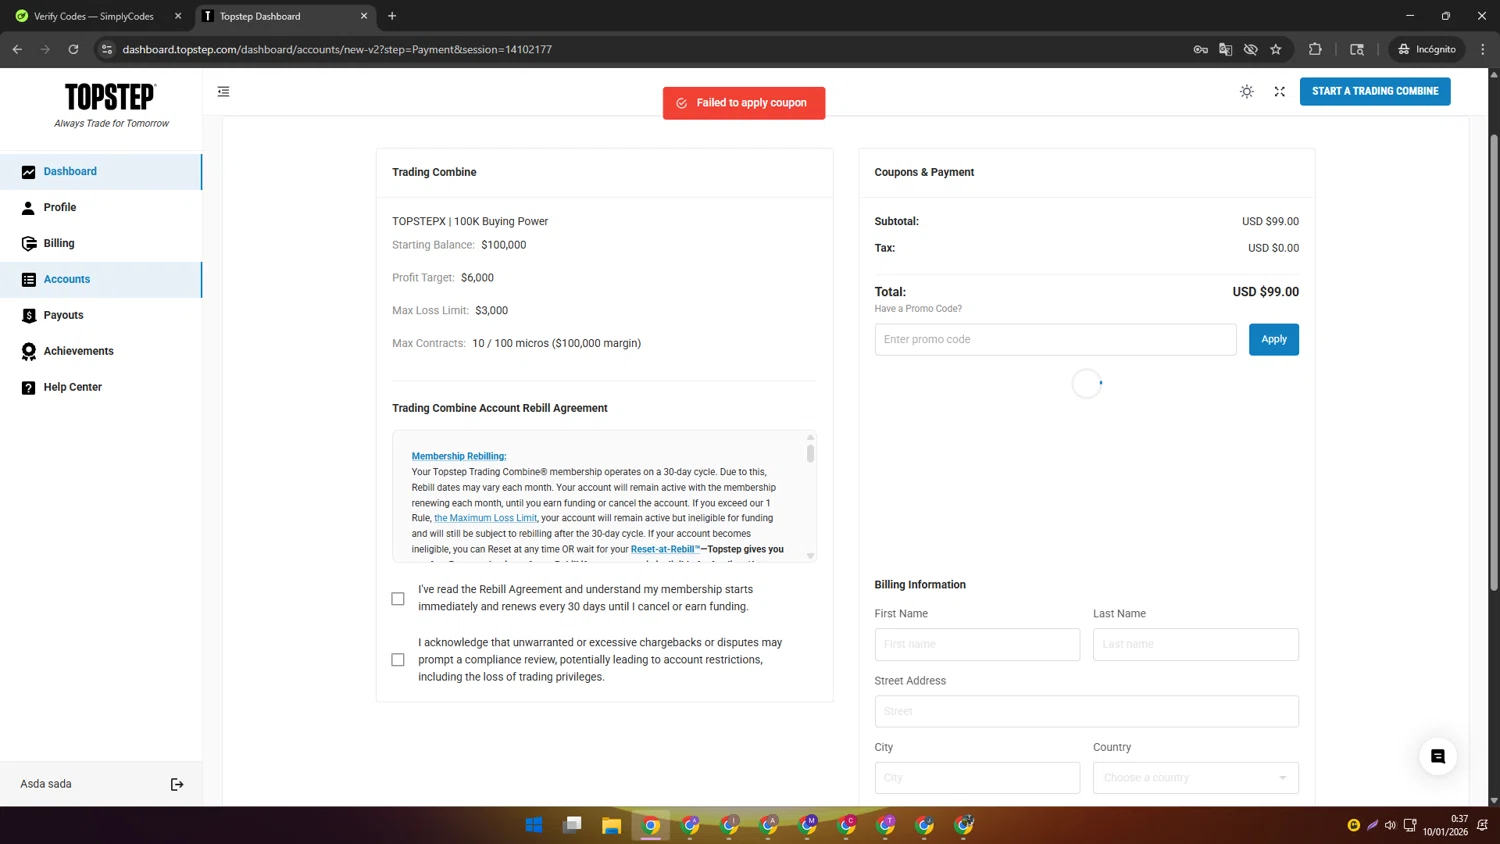Open Billing in sidebar
Image resolution: width=1500 pixels, height=844 pixels.
click(101, 244)
